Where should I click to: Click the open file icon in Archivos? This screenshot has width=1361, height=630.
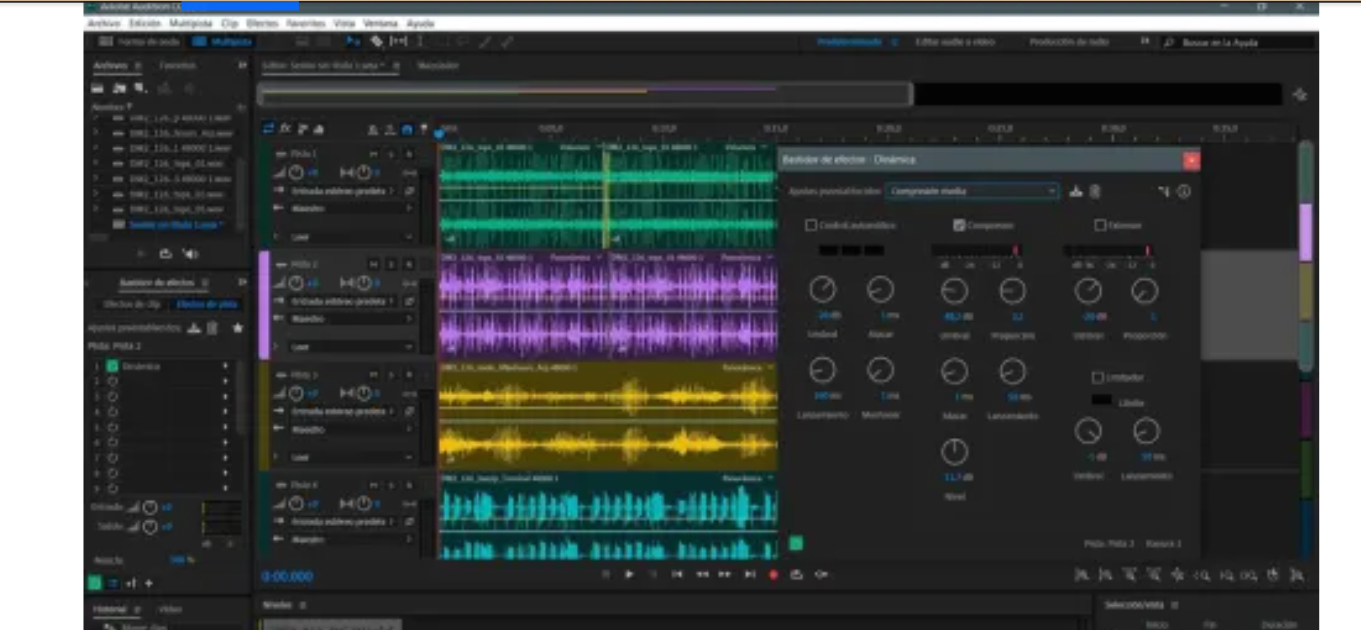coord(99,88)
